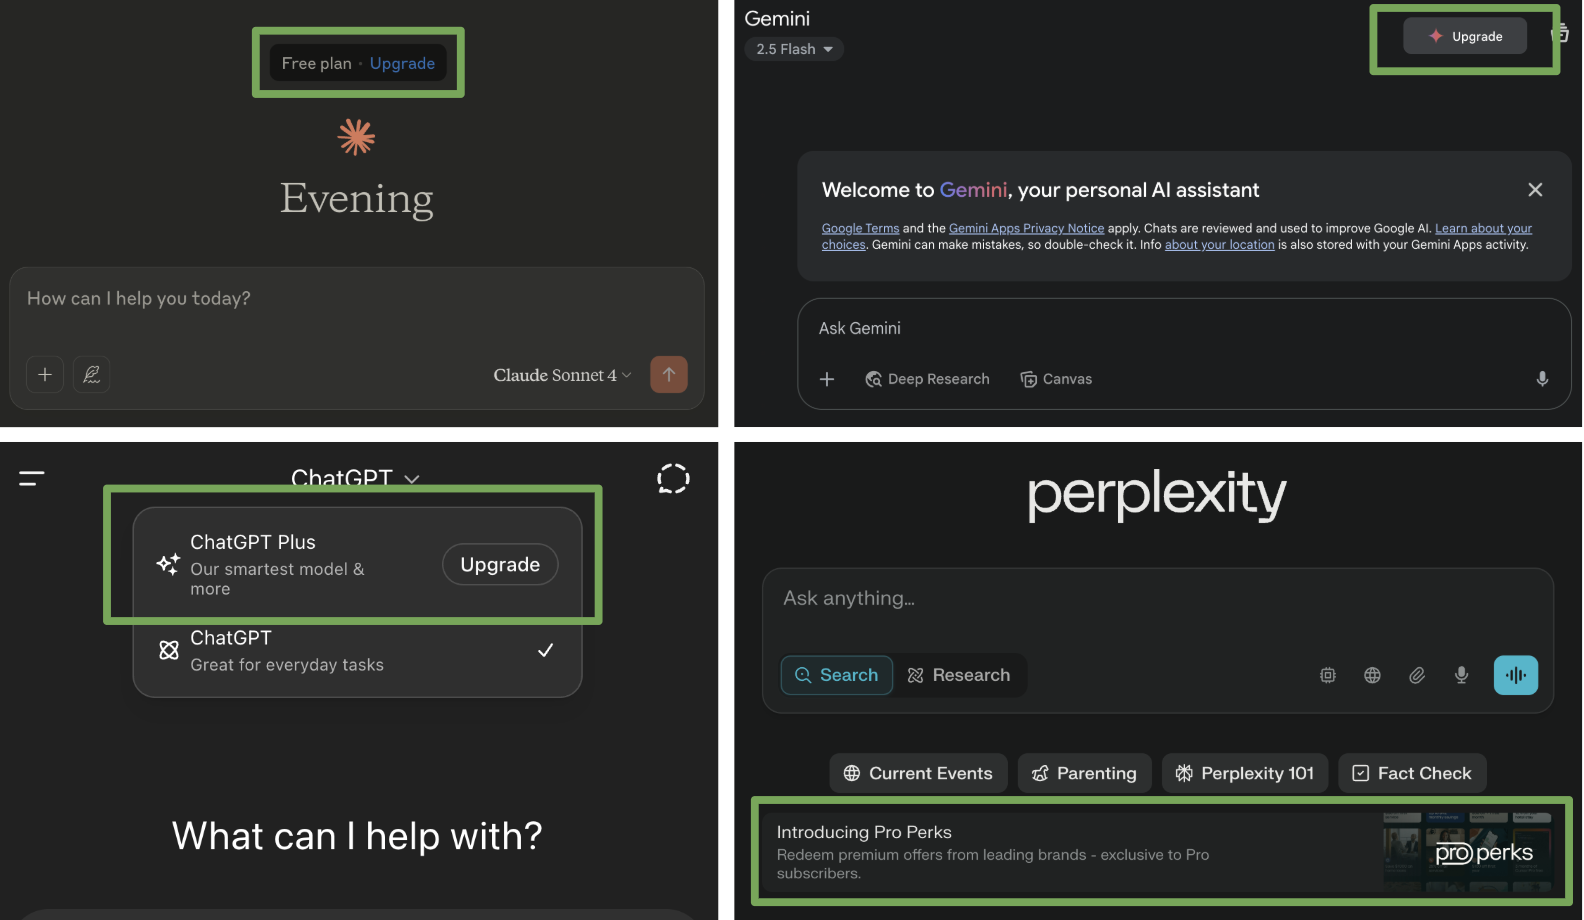
Task: Click Perplexity's voice mode button
Action: point(1515,675)
